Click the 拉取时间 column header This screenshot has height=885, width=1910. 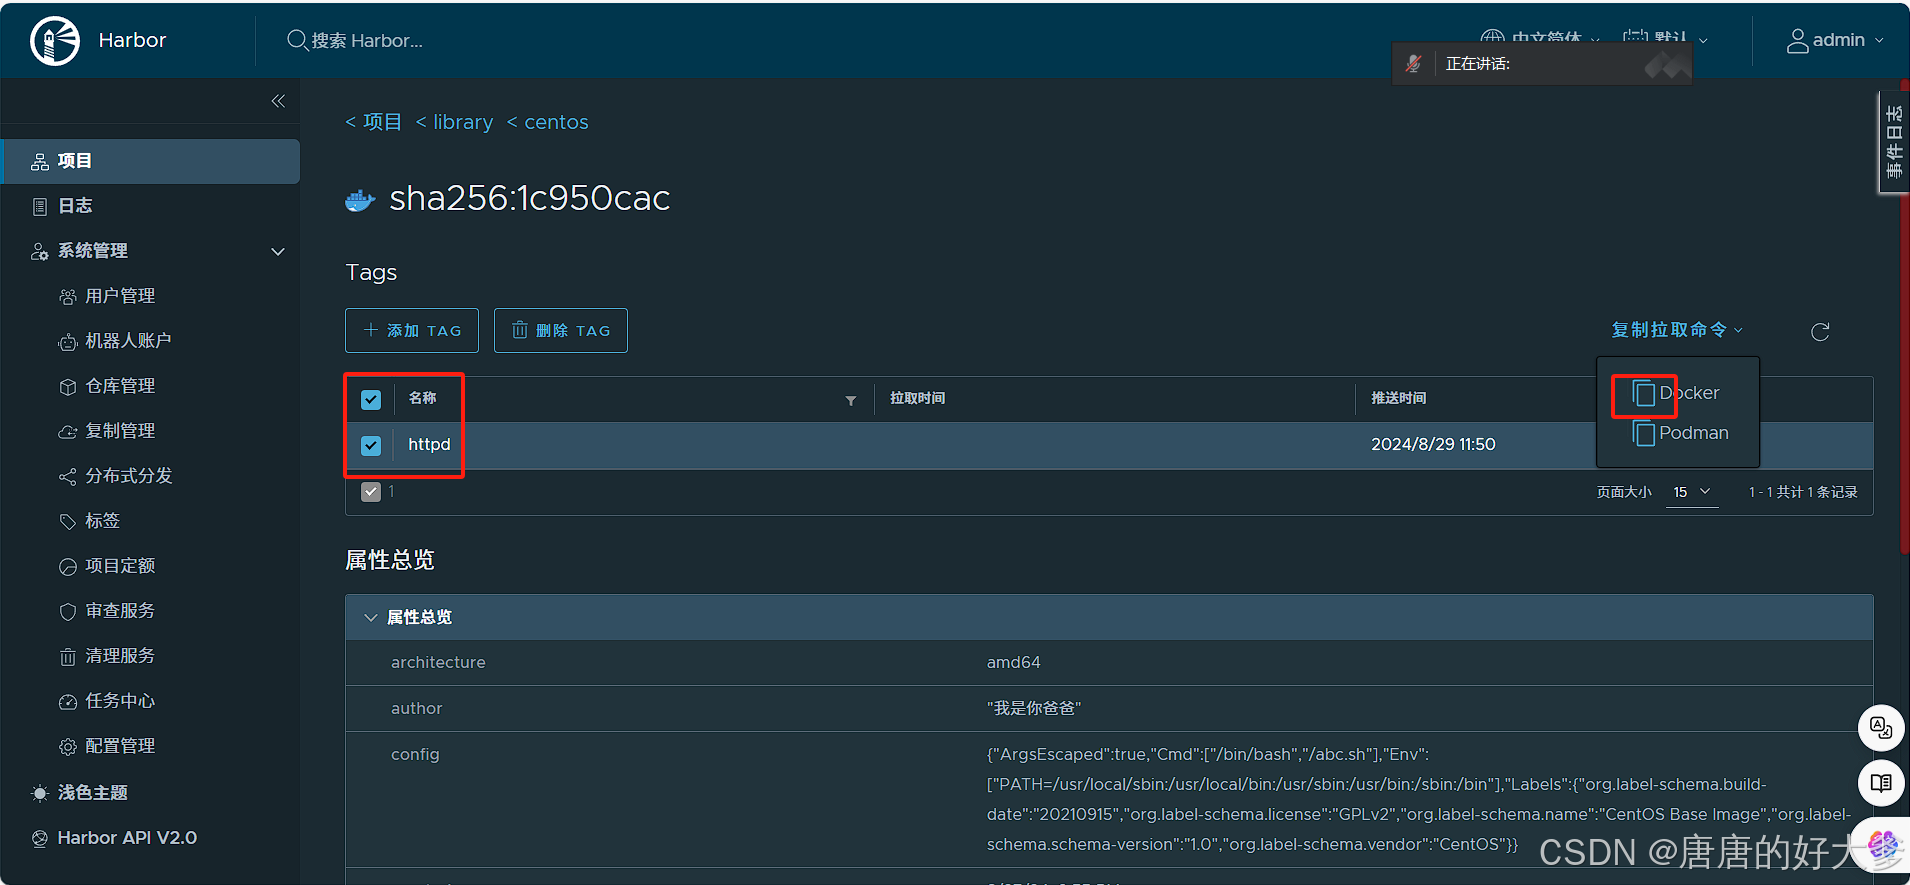point(918,398)
